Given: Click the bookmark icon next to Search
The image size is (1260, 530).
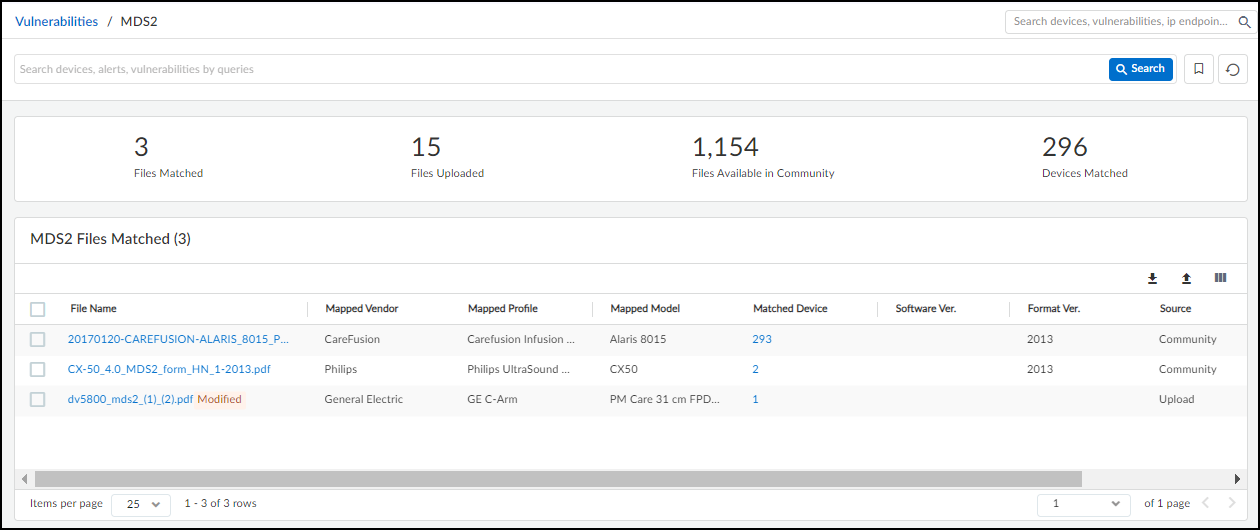Looking at the screenshot, I should [1198, 69].
